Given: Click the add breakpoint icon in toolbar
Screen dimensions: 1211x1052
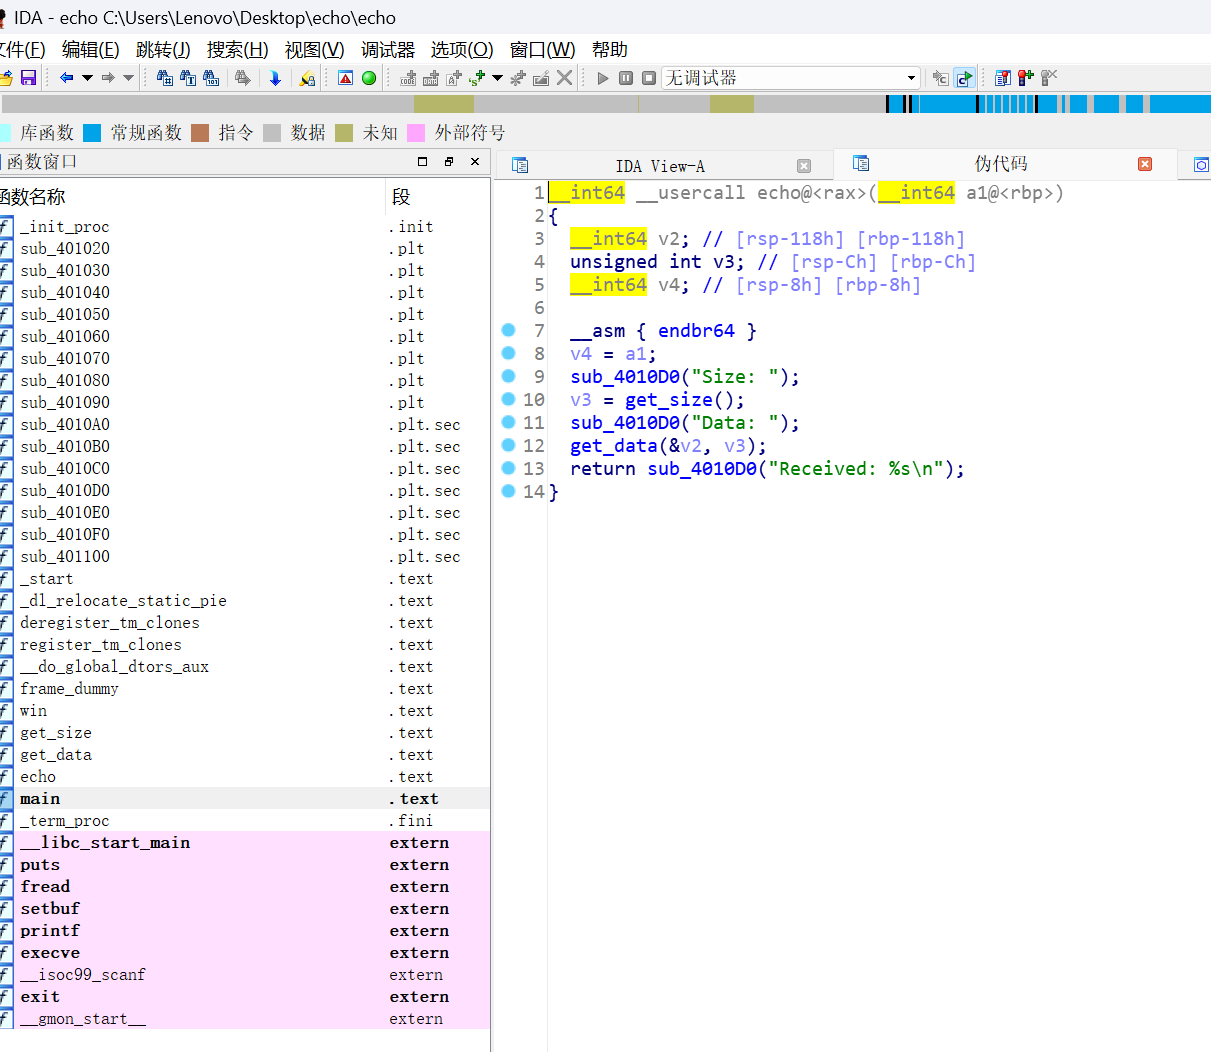Looking at the screenshot, I should point(1025,78).
